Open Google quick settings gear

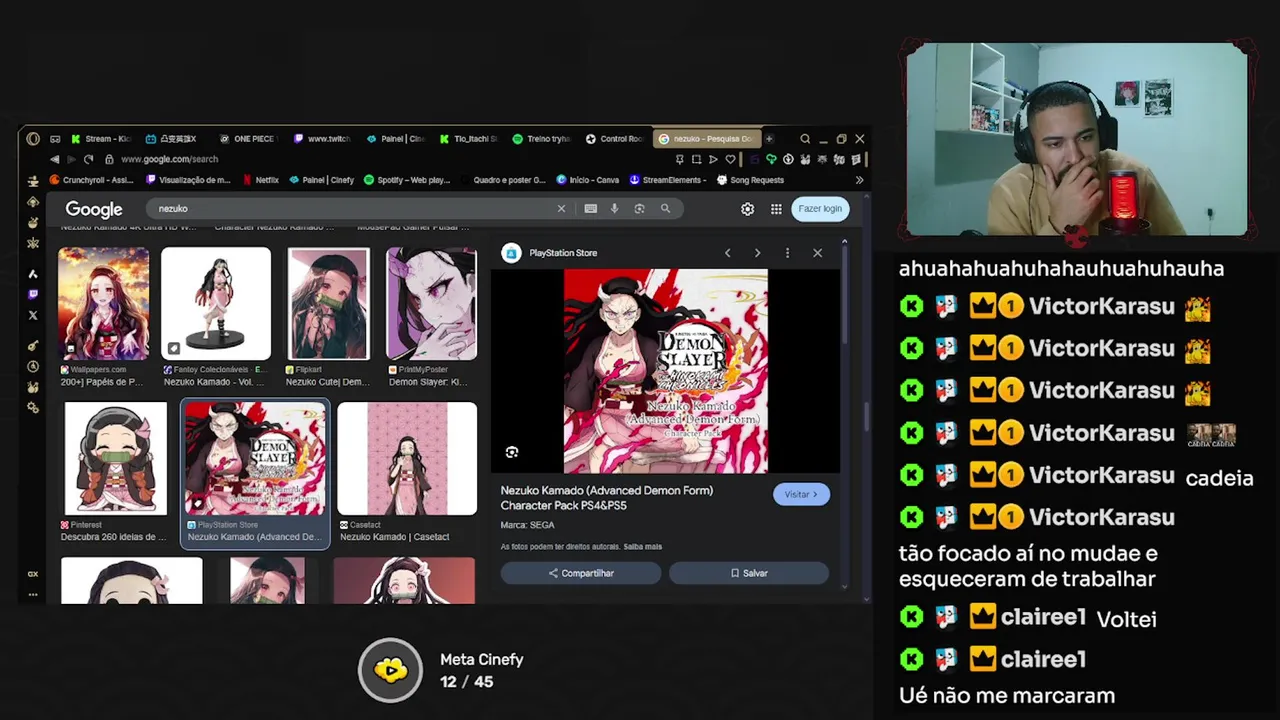click(747, 209)
